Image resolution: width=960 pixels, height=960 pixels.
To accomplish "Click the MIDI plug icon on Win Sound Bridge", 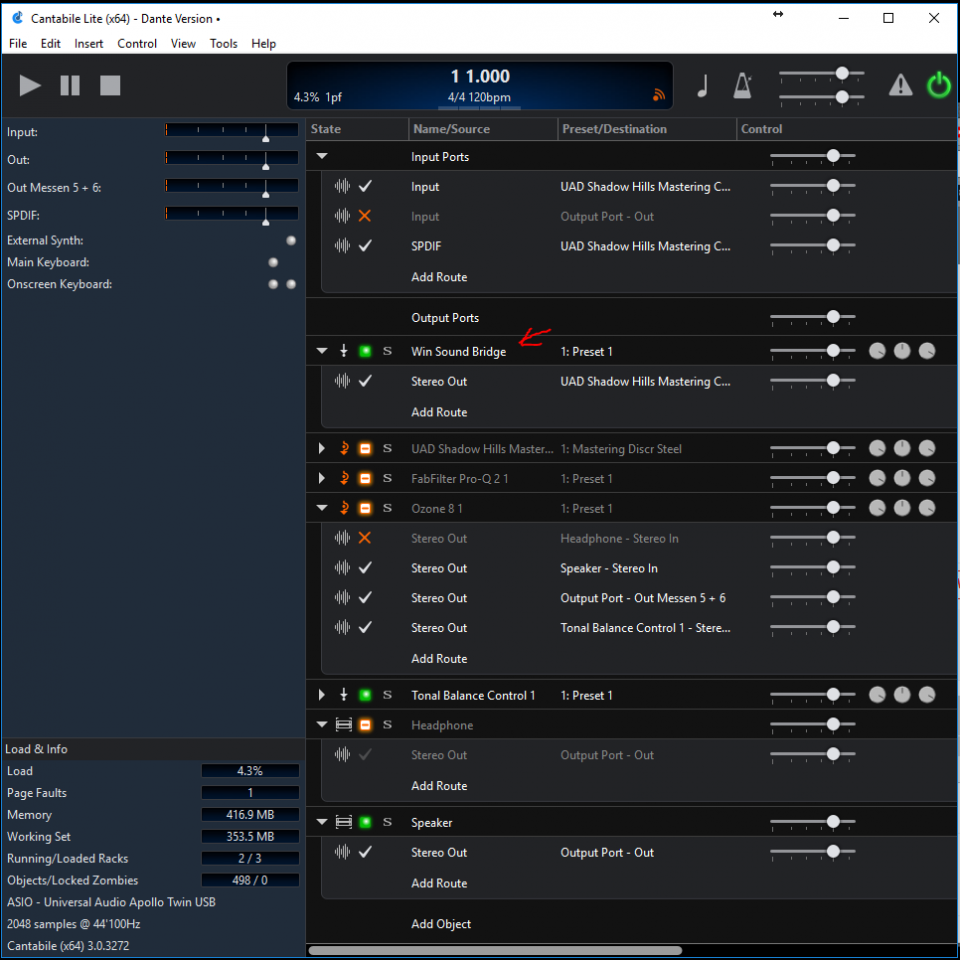I will [343, 351].
